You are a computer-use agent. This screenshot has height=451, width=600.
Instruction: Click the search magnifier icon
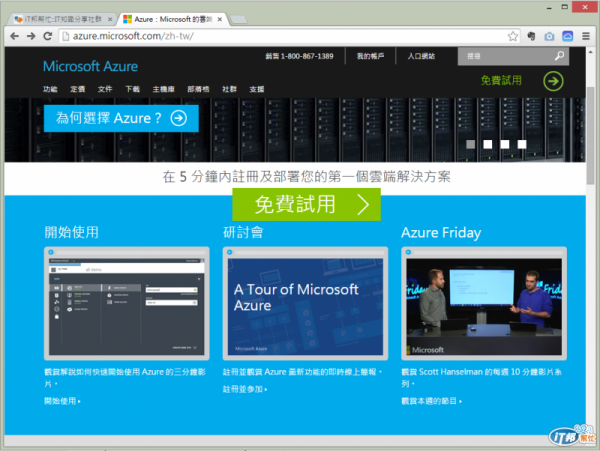(x=559, y=56)
